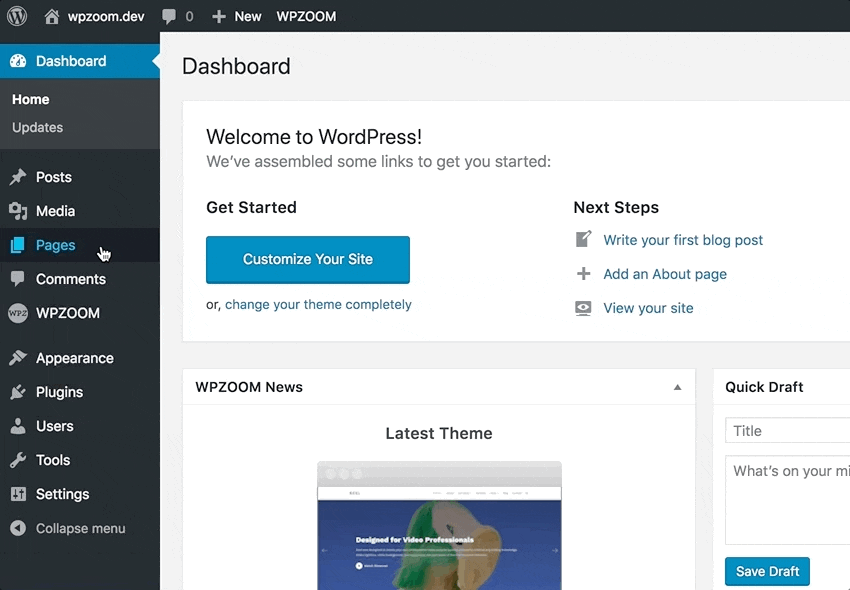
Task: Click the Latest Theme preview thumbnail
Action: (439, 525)
